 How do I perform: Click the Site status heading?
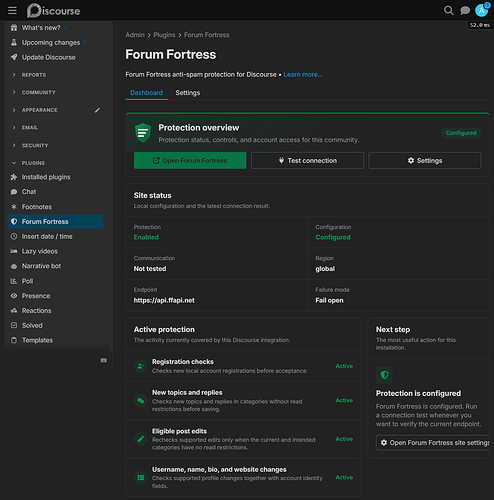[x=152, y=195]
